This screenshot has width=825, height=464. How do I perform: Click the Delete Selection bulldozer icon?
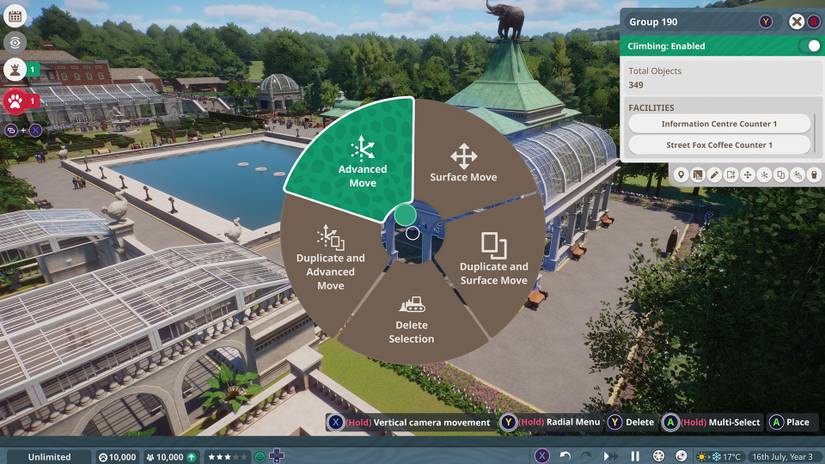[412, 304]
